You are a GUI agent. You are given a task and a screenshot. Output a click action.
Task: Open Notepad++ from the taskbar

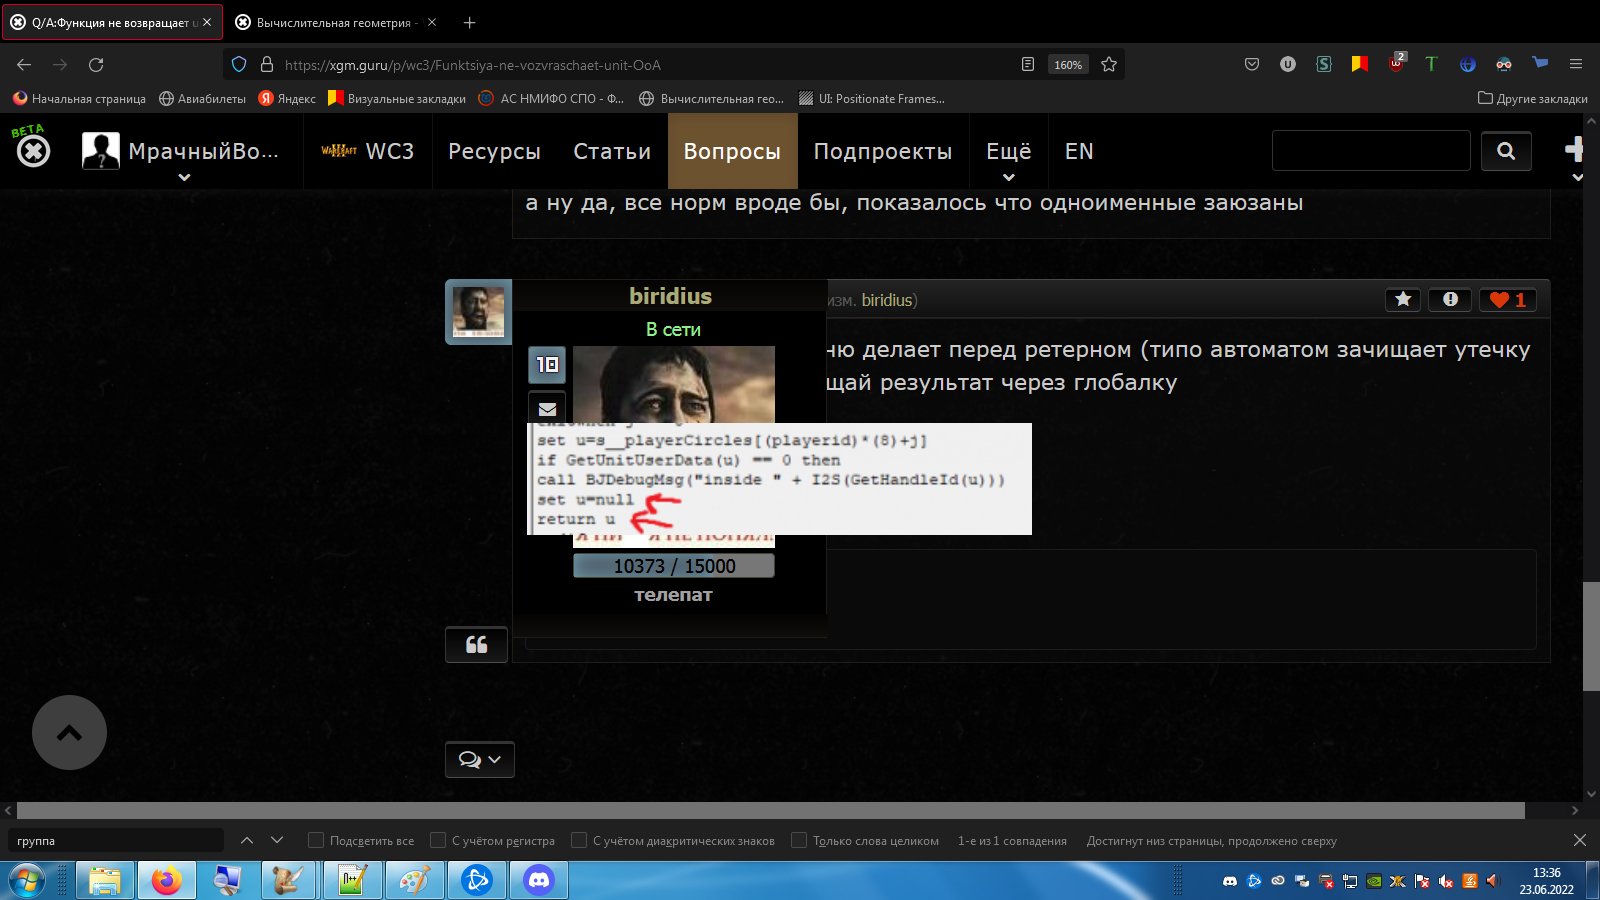[x=352, y=881]
